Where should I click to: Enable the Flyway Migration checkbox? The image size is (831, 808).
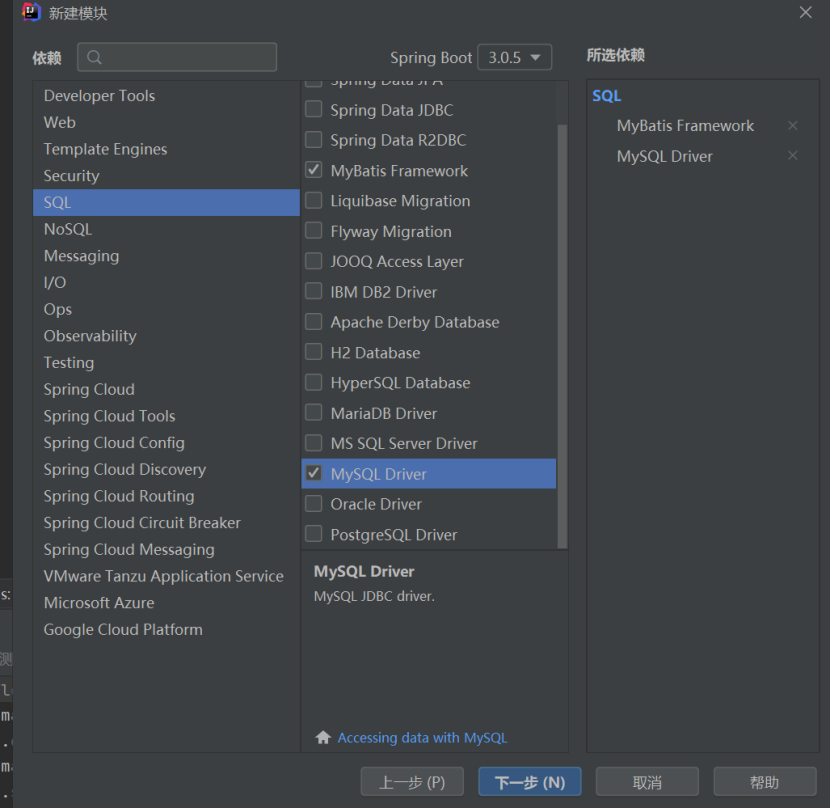point(314,230)
